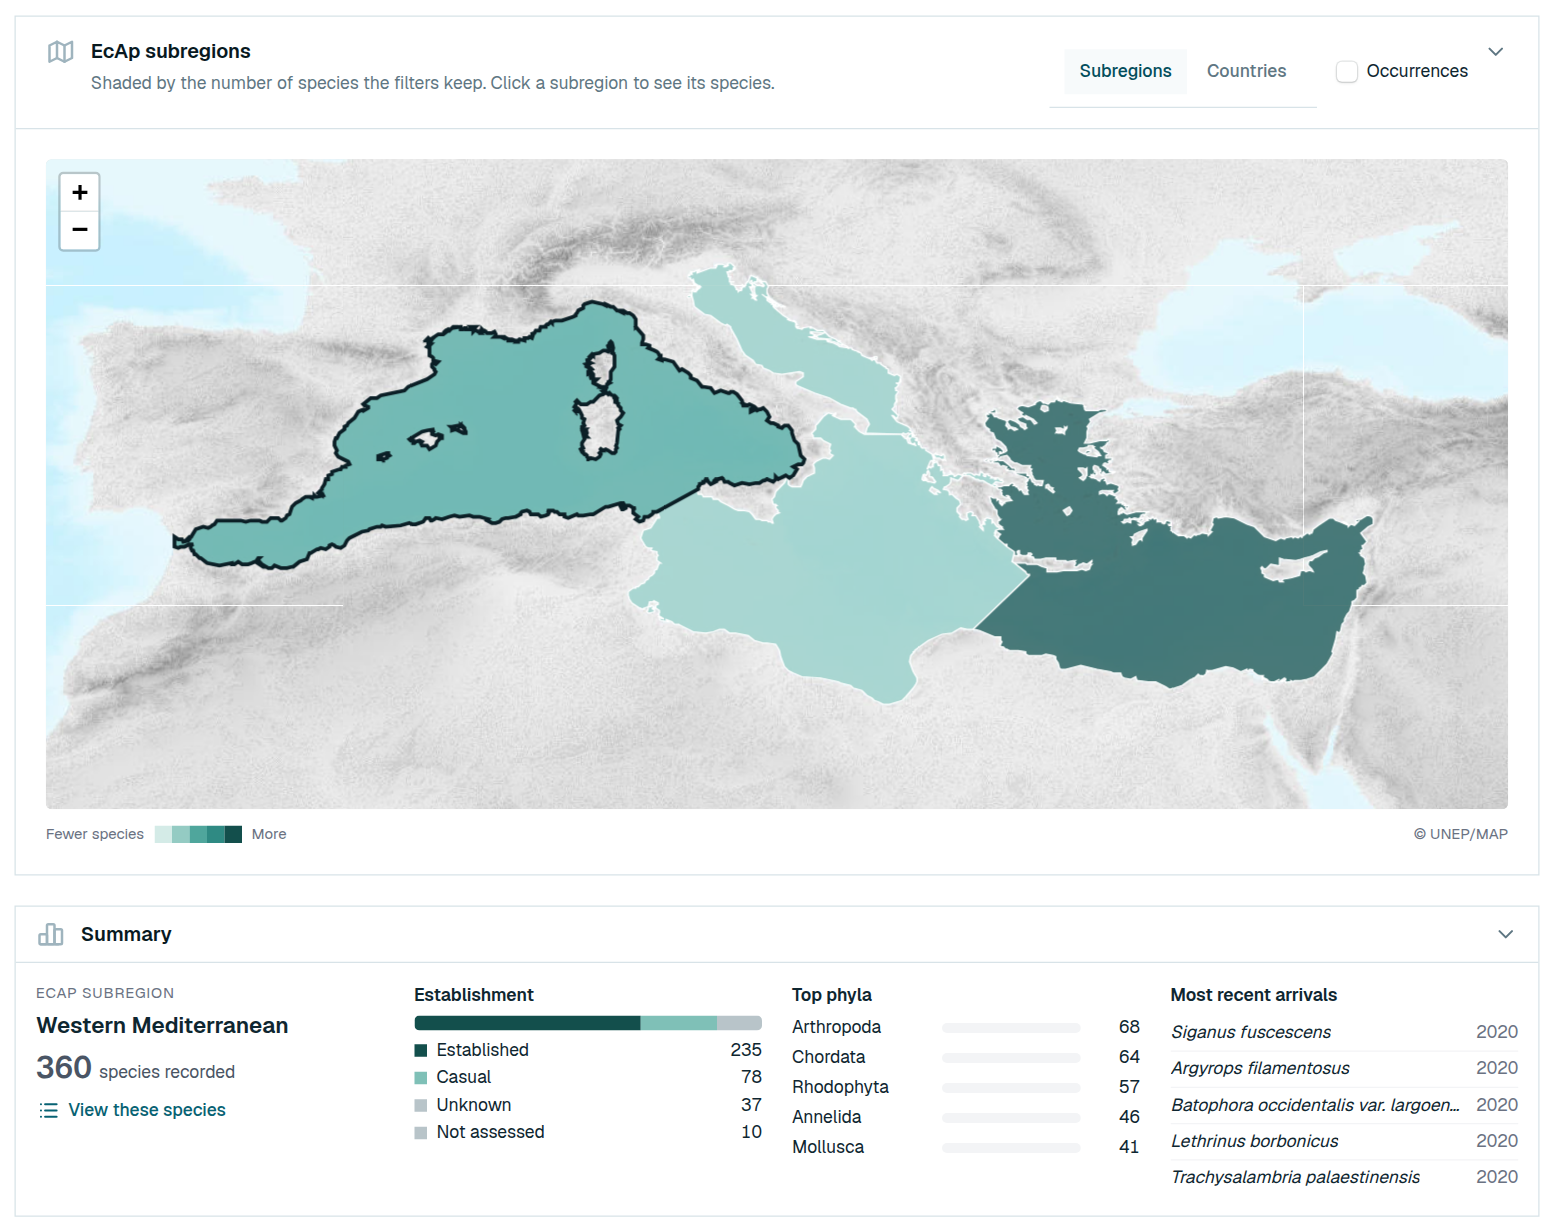The height and width of the screenshot is (1230, 1555).
Task: Click the Top phyla heading
Action: [x=831, y=995]
